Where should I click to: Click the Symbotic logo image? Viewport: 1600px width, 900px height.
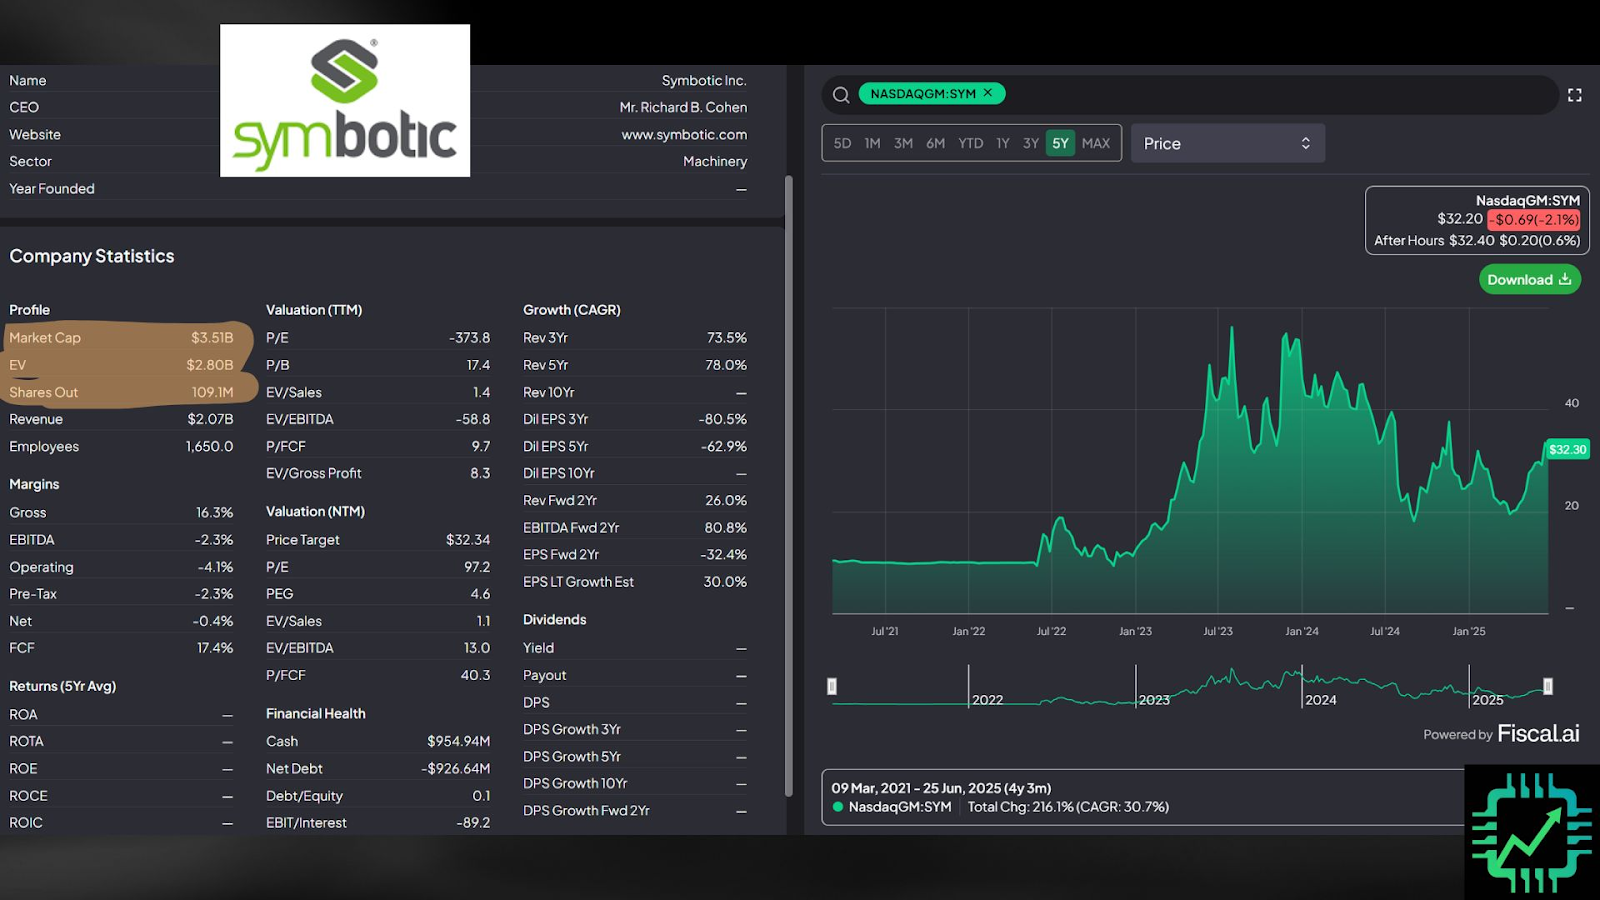[345, 101]
